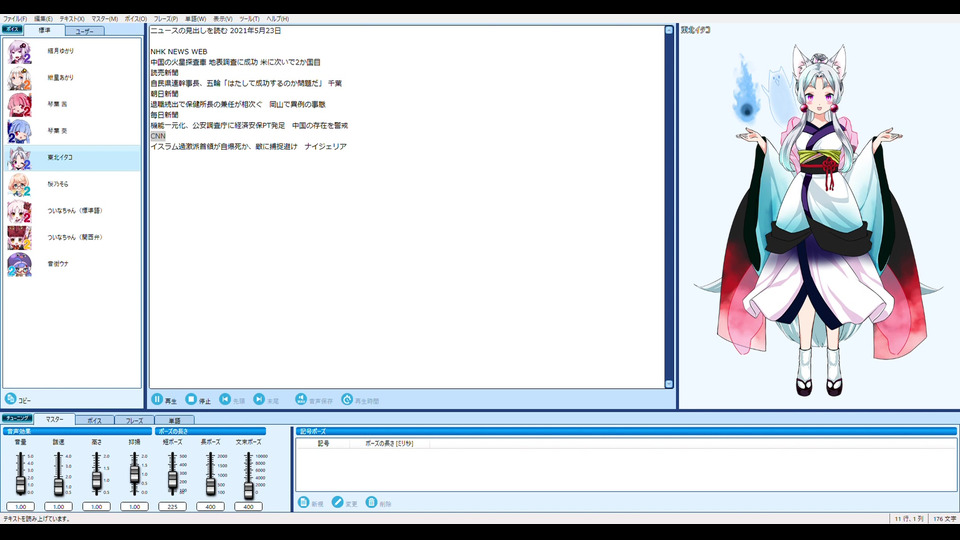The width and height of the screenshot is (960, 540).
Task: Add a symbol pause with the 新規 icon
Action: 303,502
